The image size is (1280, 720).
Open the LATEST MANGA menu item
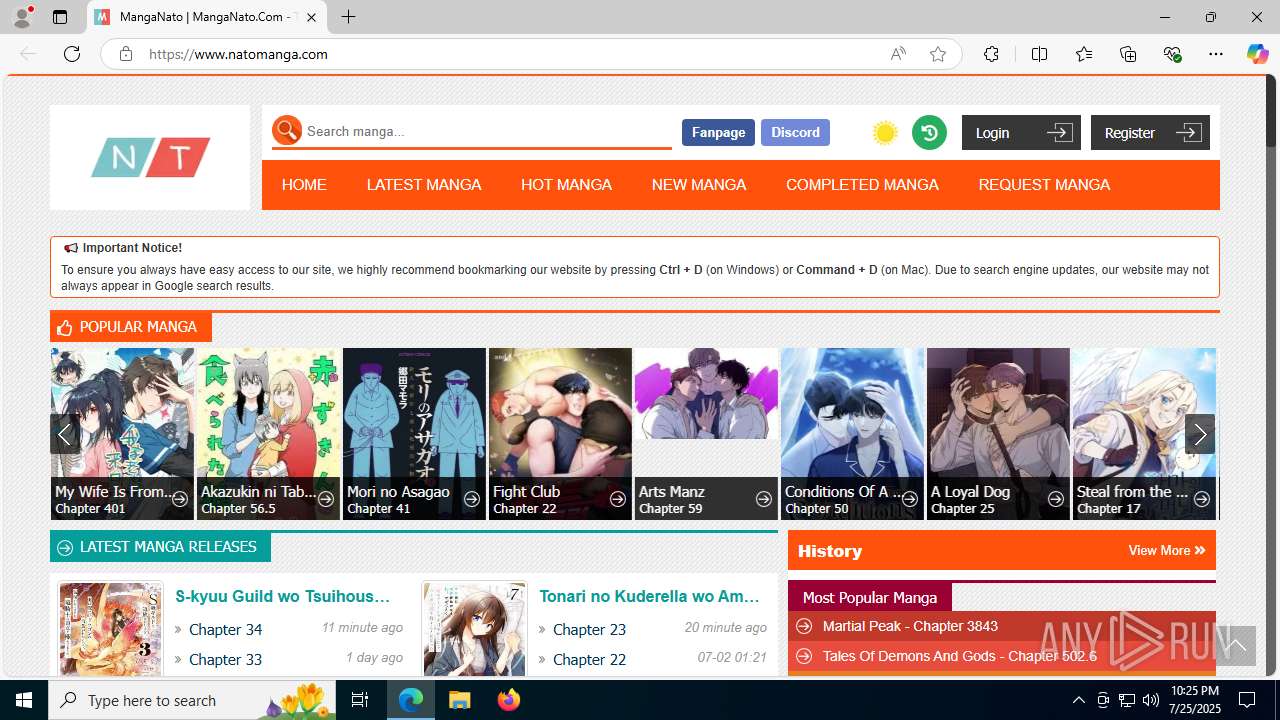[x=424, y=185]
